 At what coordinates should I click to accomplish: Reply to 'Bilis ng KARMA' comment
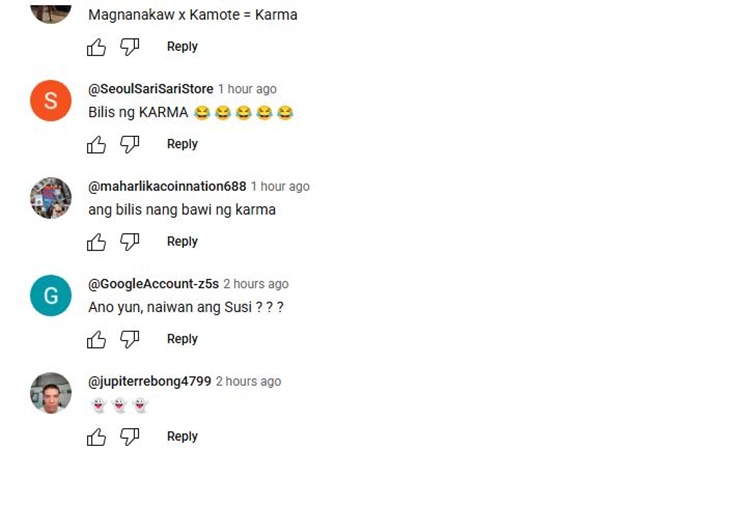[x=182, y=144]
